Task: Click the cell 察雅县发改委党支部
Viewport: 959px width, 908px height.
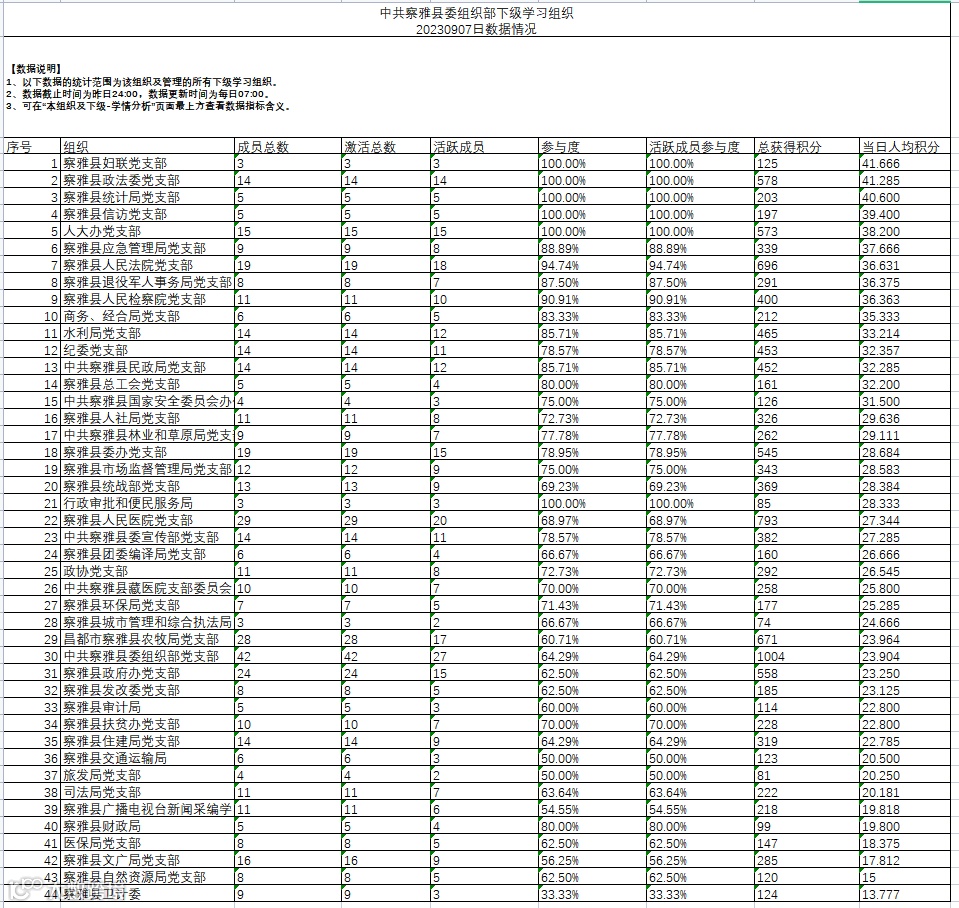Action: click(x=147, y=690)
